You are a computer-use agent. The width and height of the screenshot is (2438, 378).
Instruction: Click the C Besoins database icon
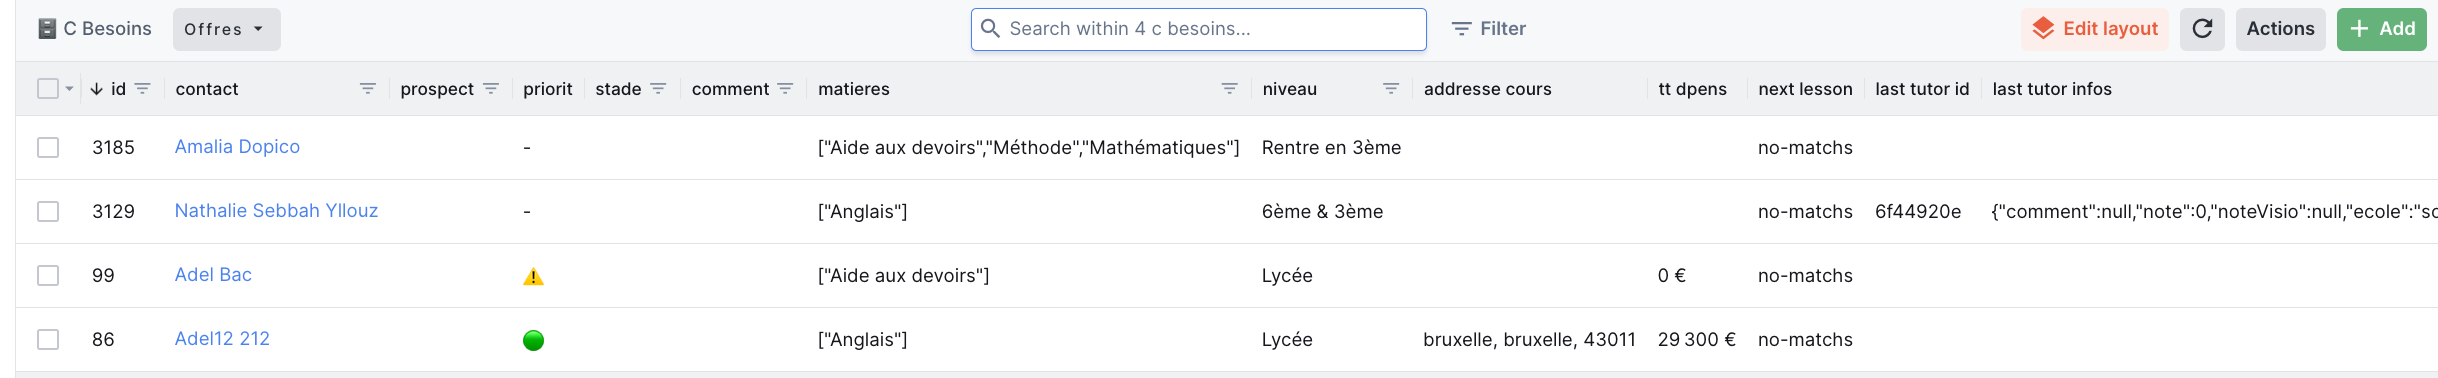47,29
